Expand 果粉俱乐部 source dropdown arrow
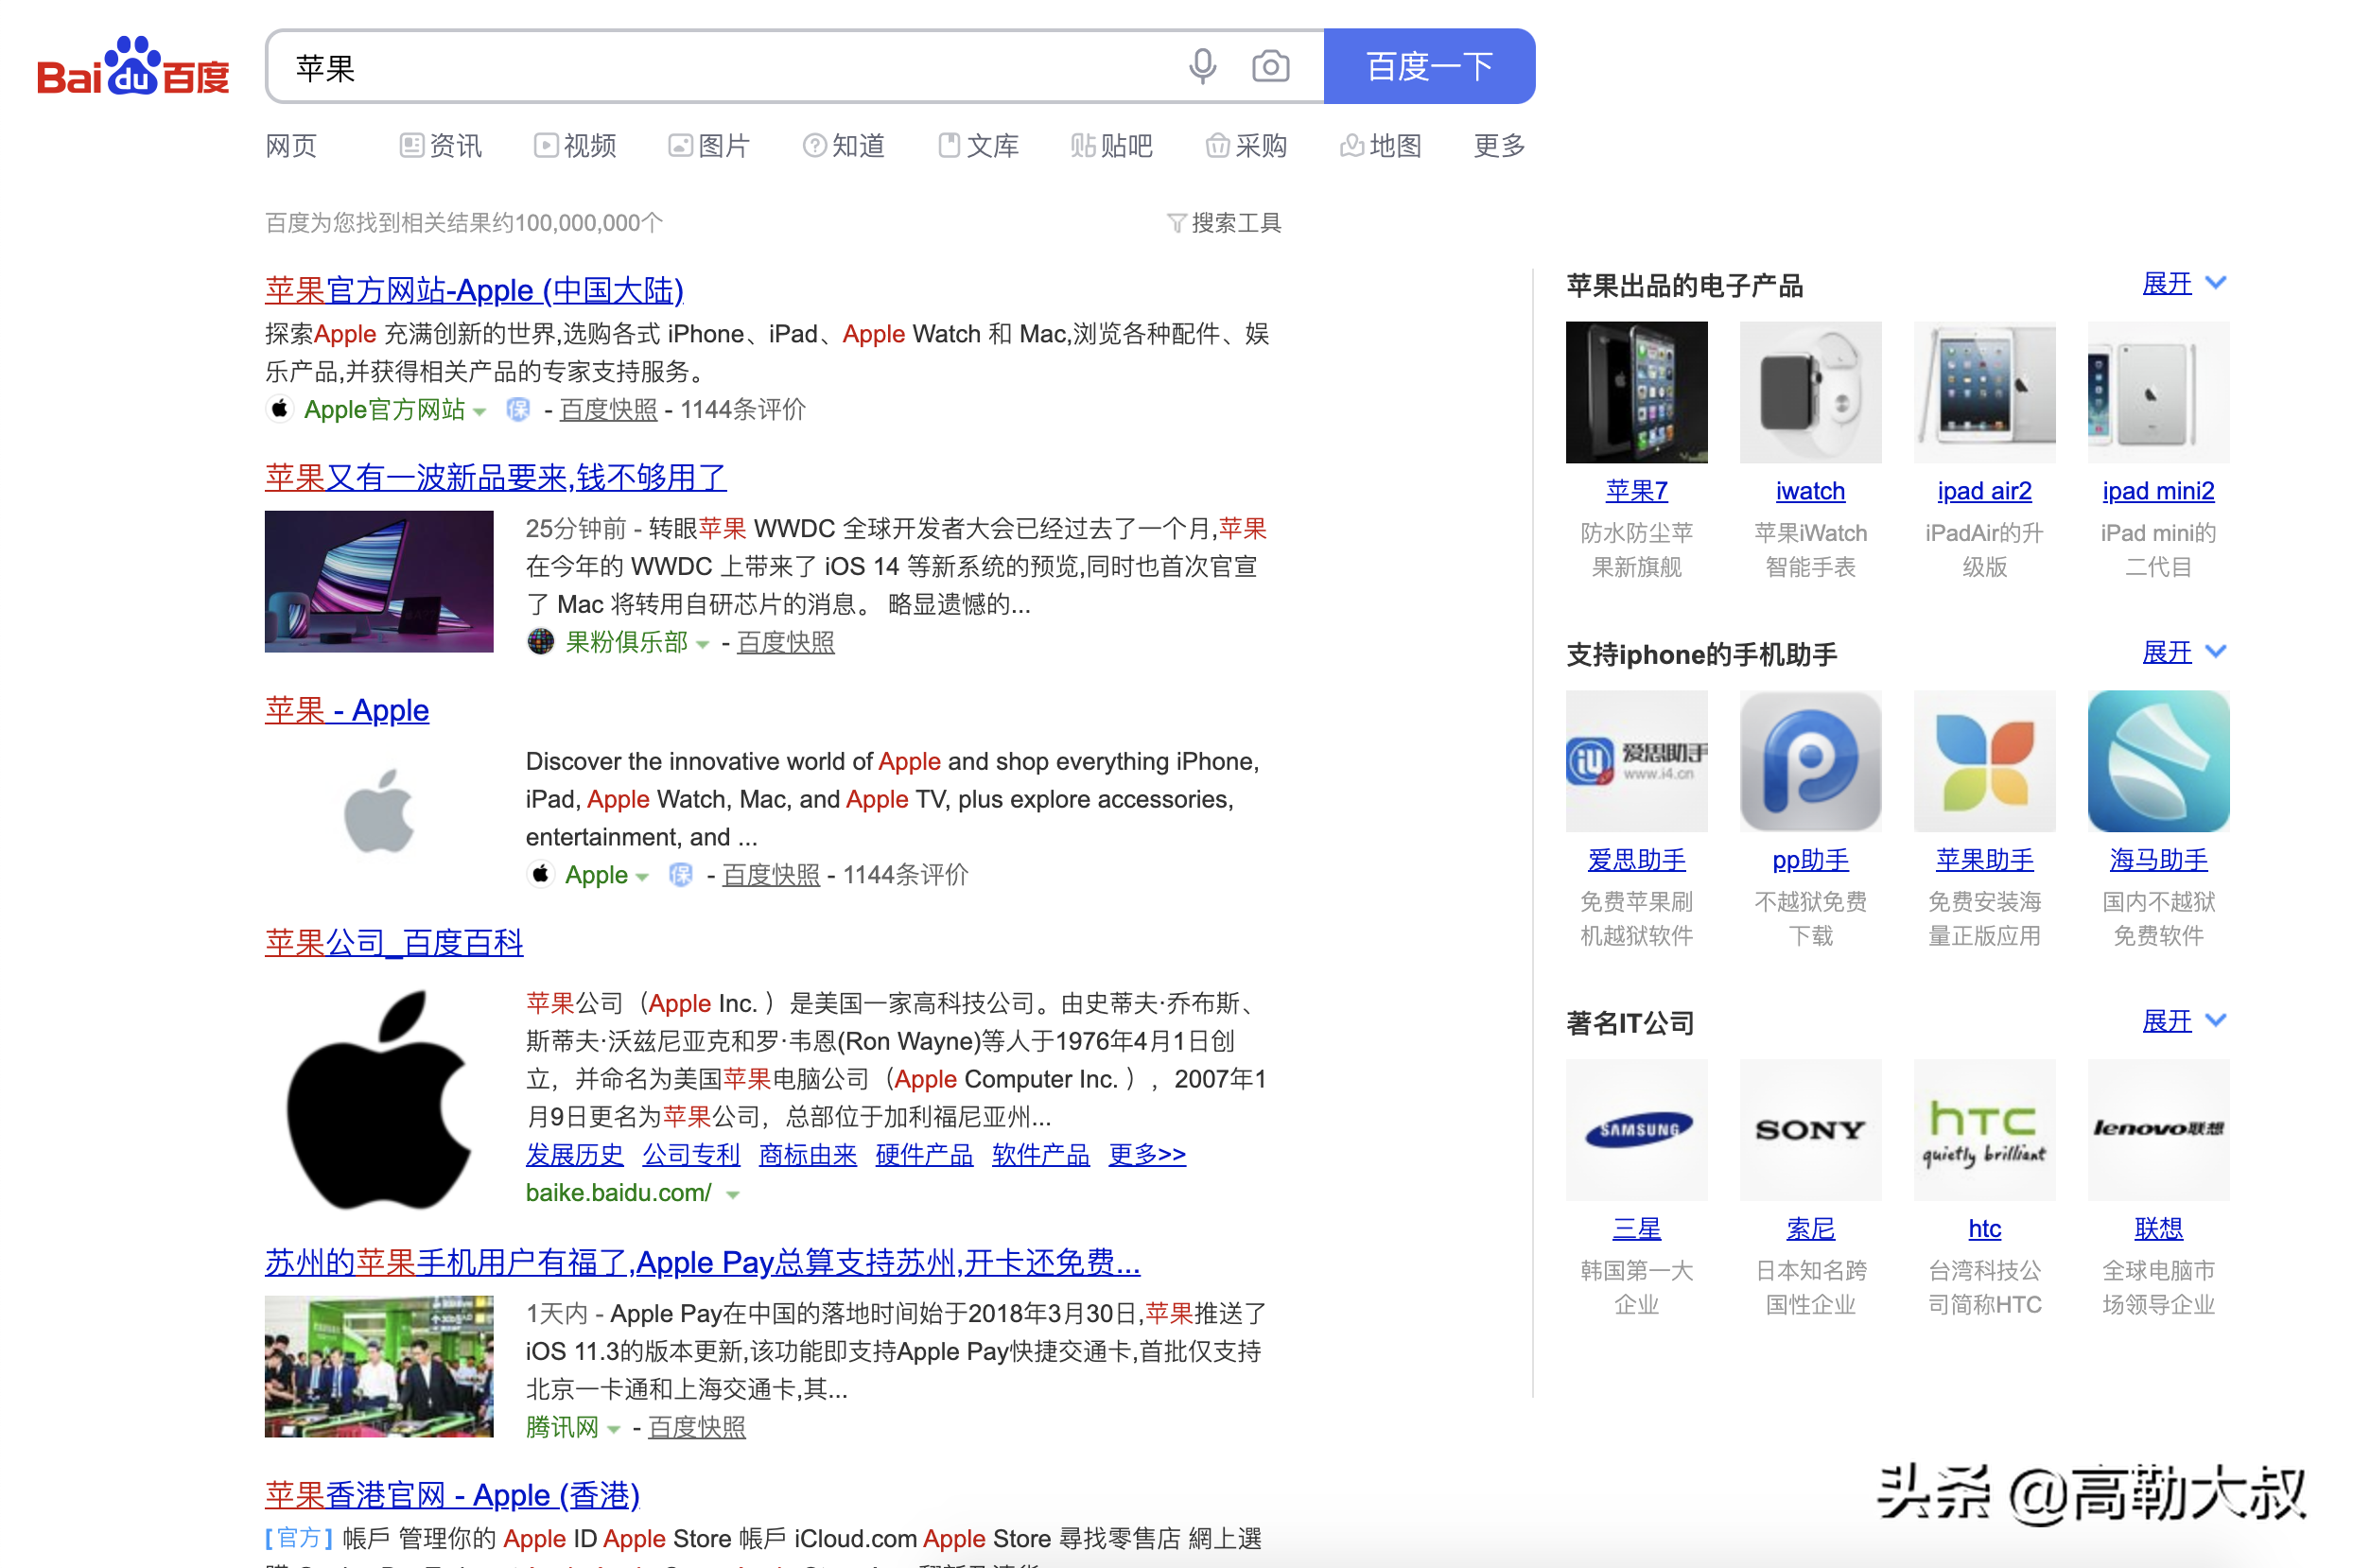 tap(703, 645)
